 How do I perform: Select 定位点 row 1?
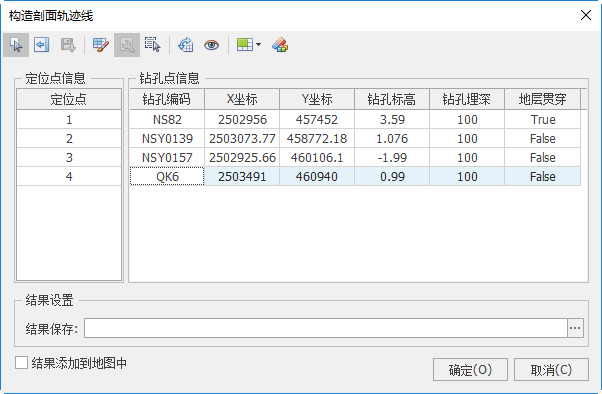69,119
